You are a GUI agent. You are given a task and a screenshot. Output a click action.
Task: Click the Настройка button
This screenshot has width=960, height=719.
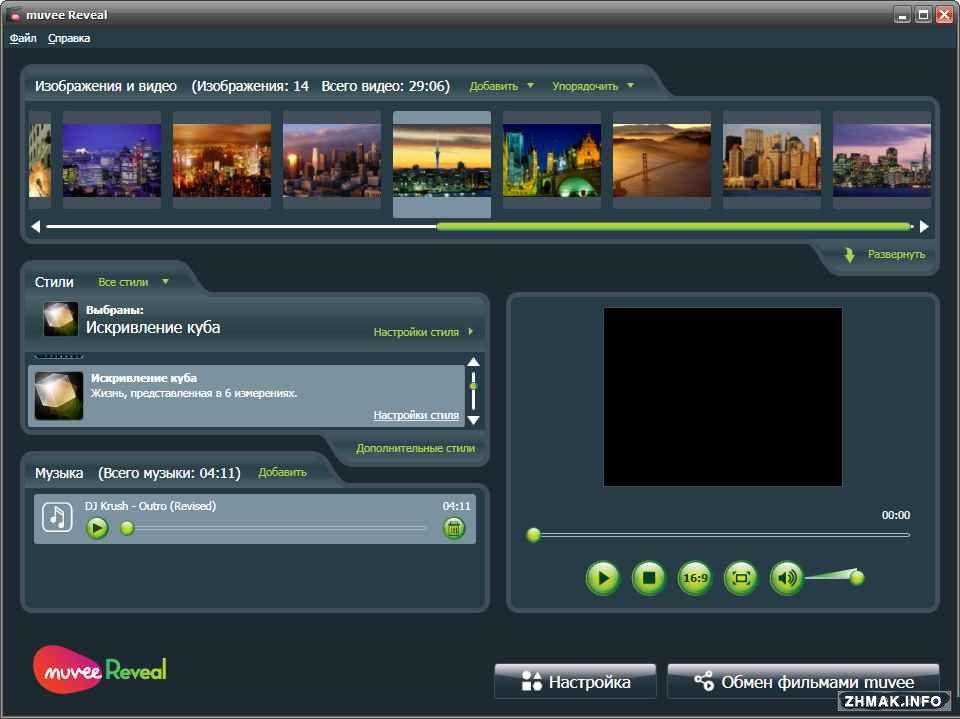[x=575, y=682]
